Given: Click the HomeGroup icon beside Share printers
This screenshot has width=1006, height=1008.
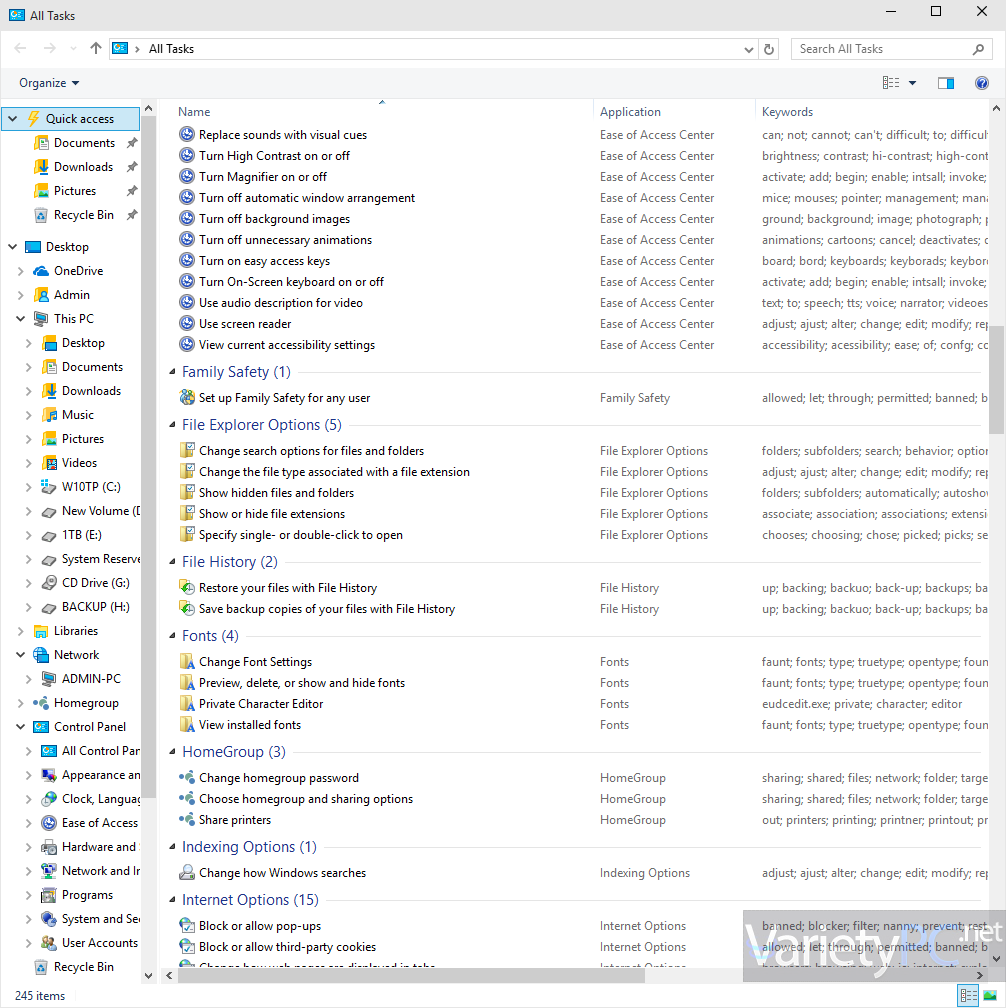Looking at the screenshot, I should [x=187, y=819].
